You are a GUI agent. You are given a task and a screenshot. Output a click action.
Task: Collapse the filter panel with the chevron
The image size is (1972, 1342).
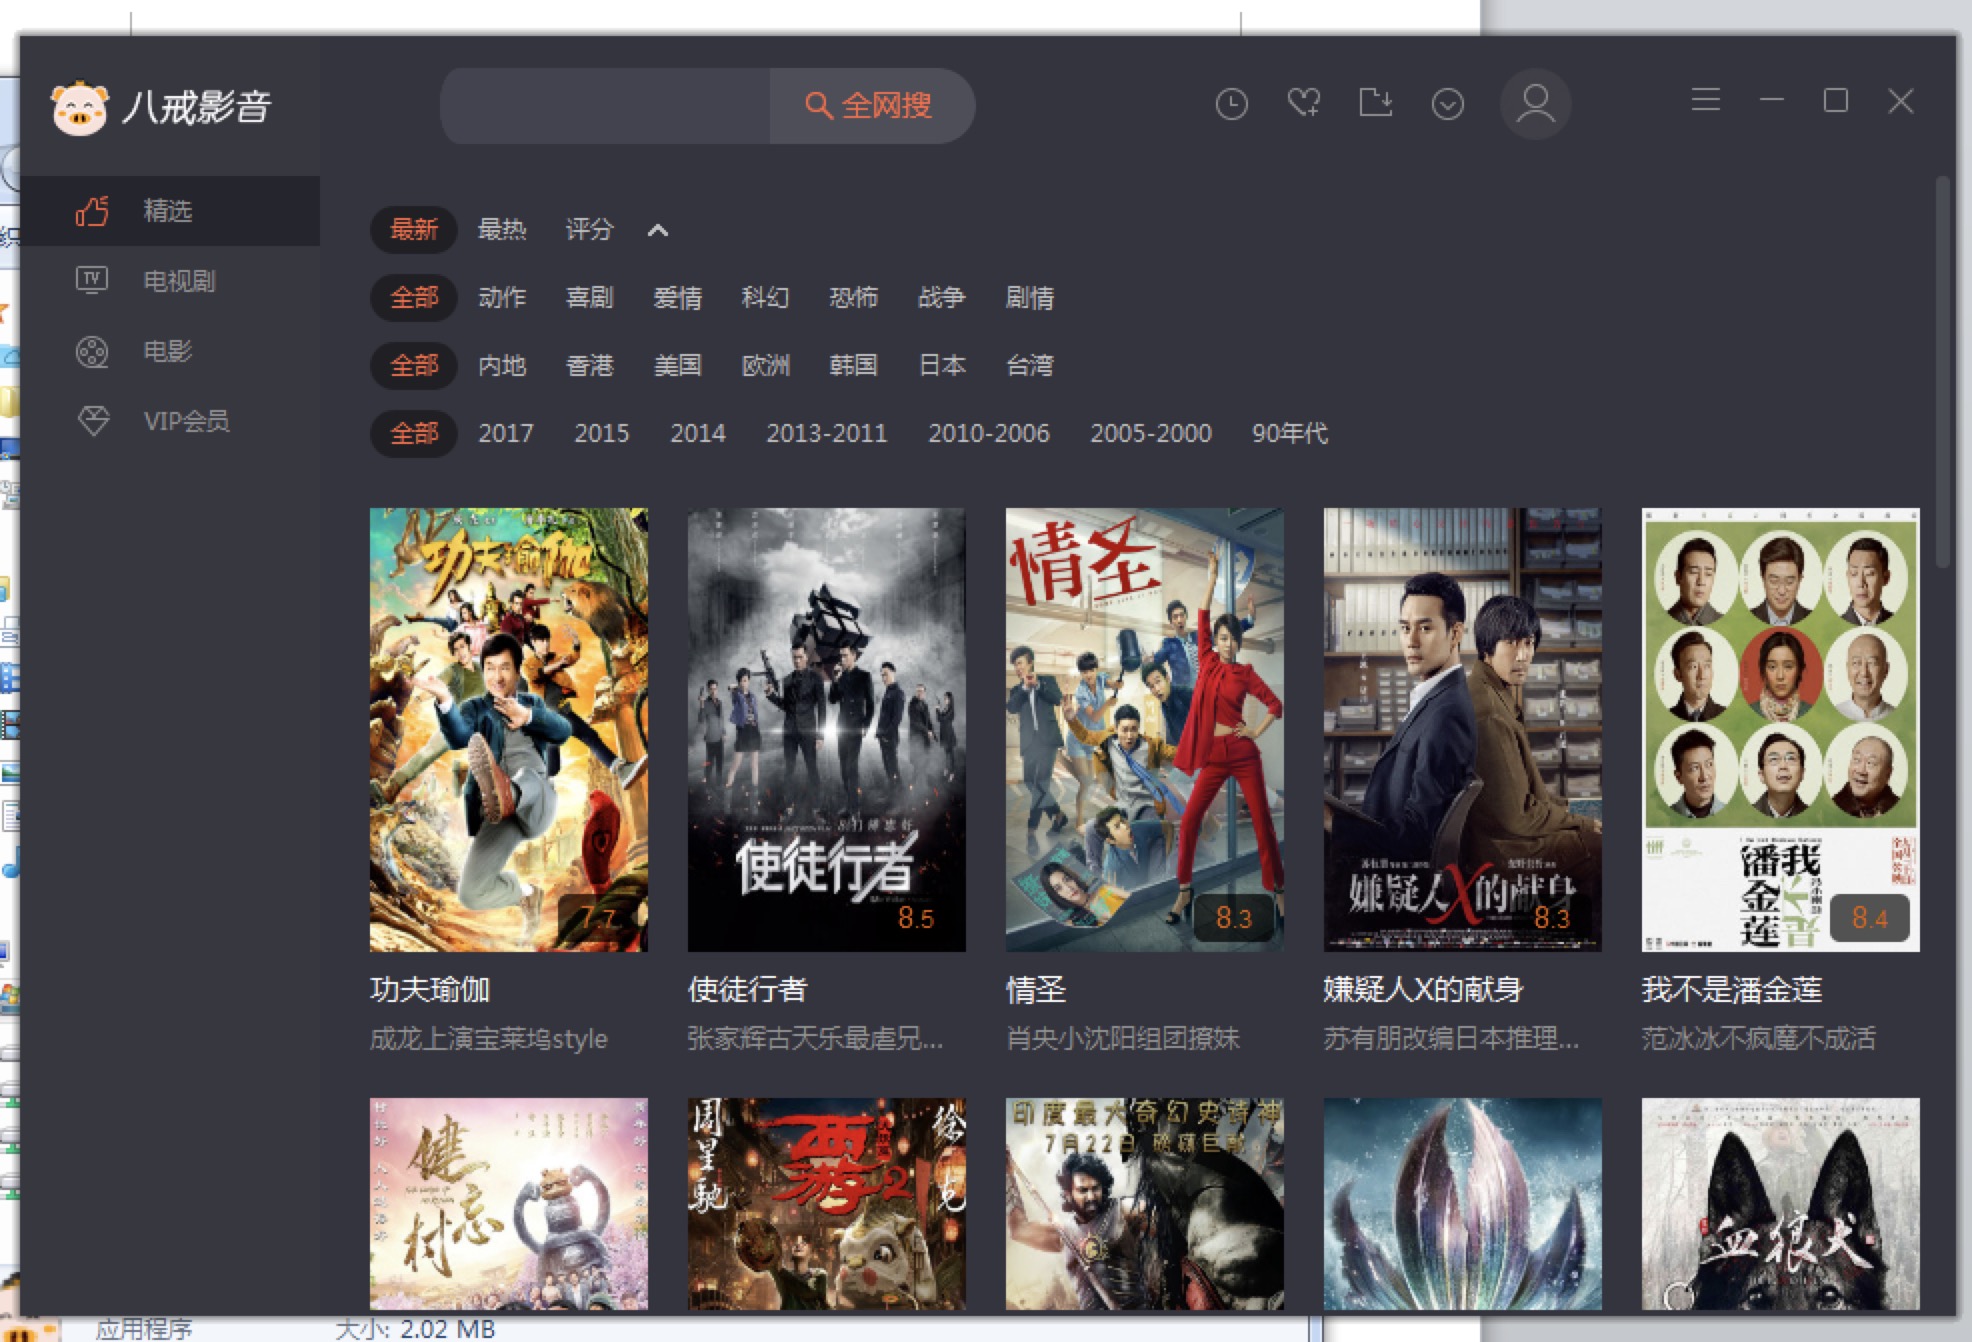(657, 230)
